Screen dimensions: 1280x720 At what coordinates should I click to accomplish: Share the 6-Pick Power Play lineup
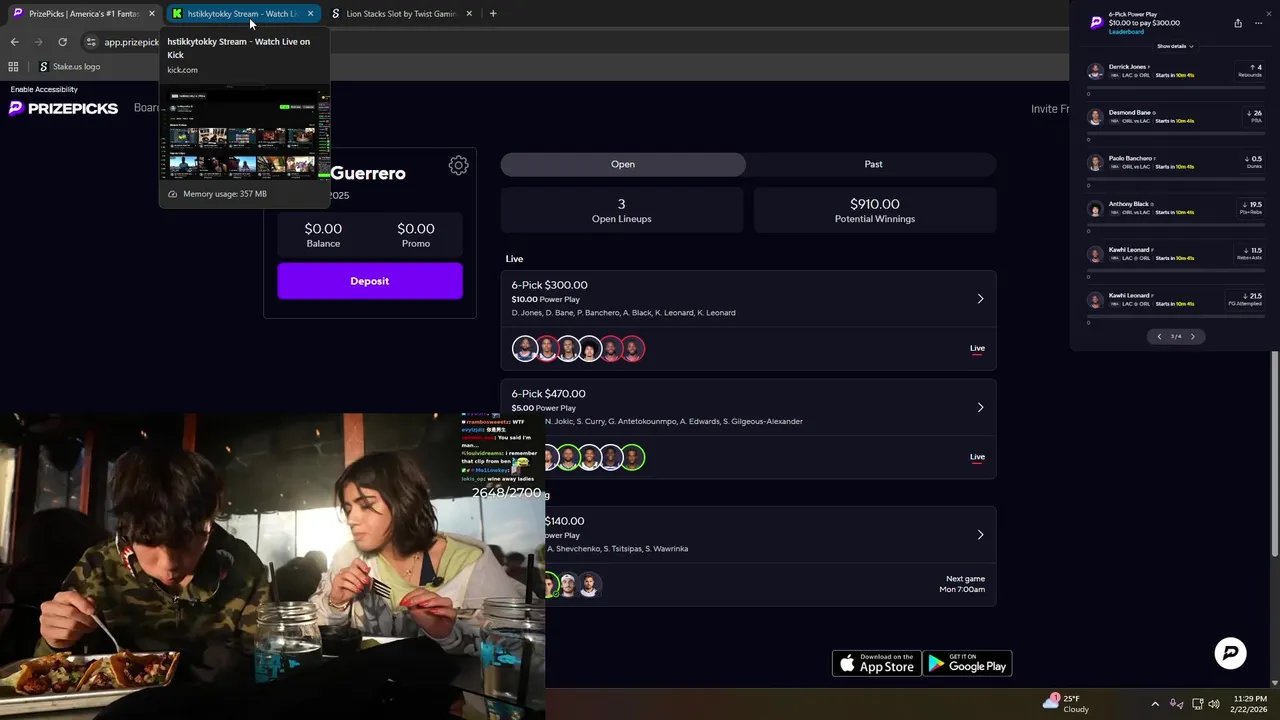click(x=1238, y=23)
